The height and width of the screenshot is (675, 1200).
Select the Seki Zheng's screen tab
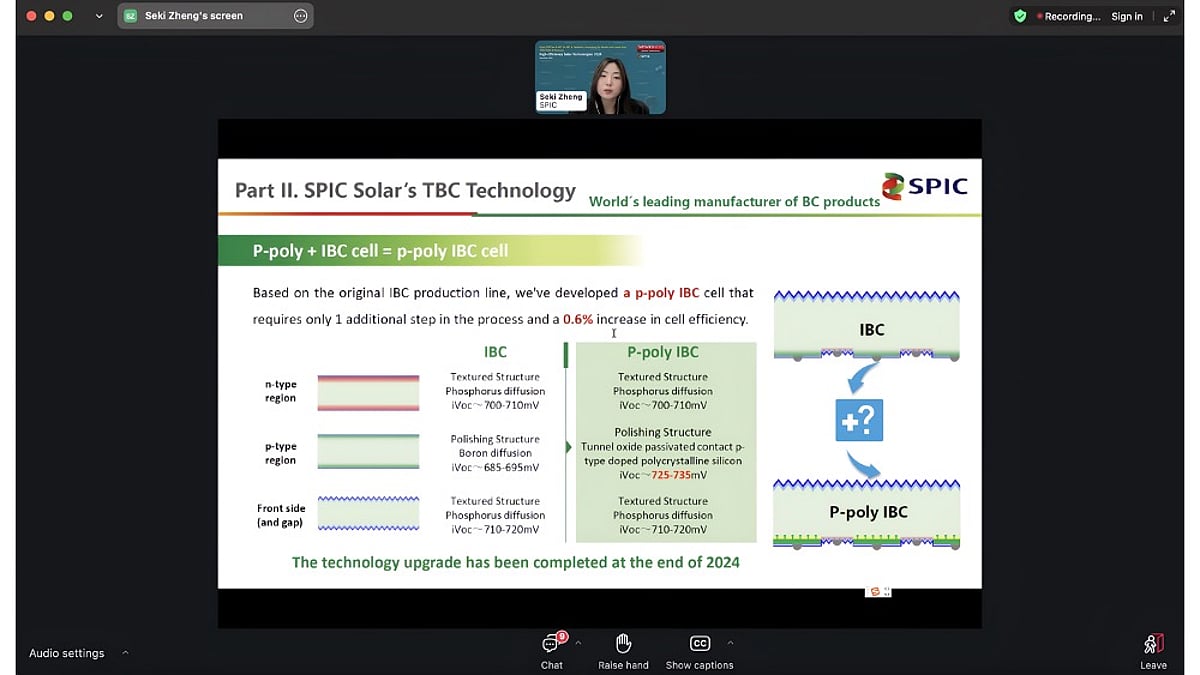194,16
